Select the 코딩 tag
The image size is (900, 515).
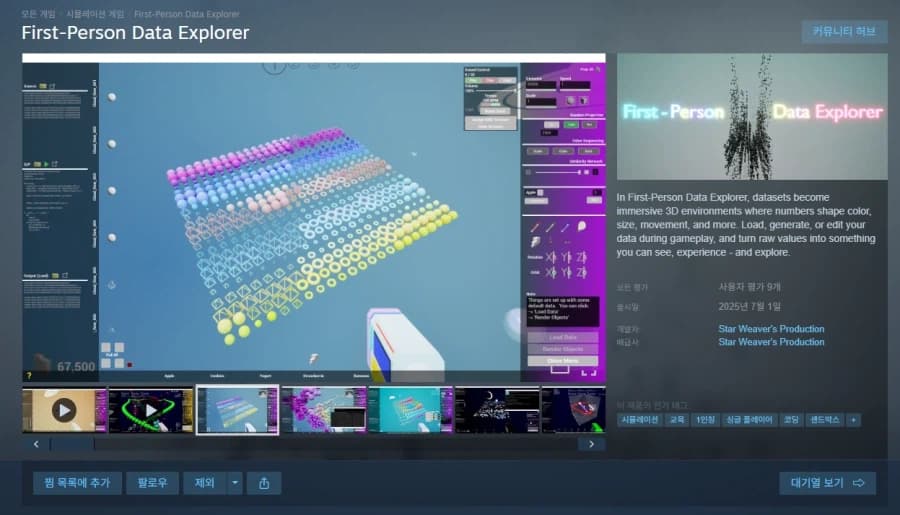tap(792, 420)
